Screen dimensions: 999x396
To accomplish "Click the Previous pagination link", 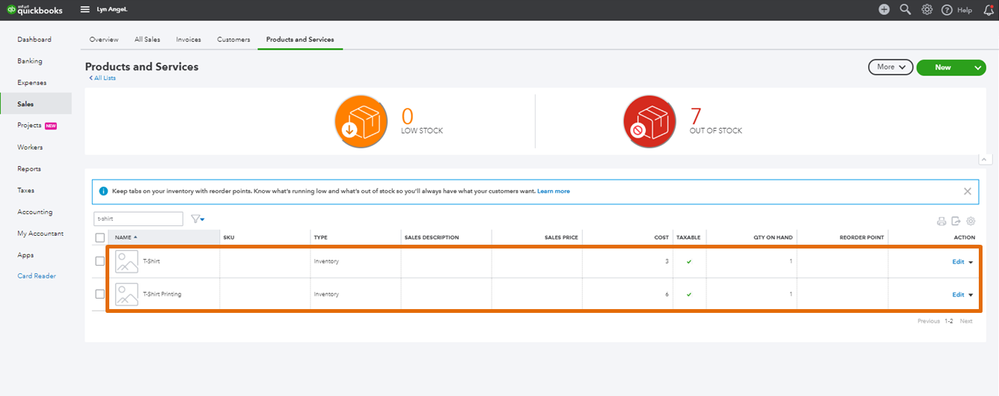I will click(928, 322).
